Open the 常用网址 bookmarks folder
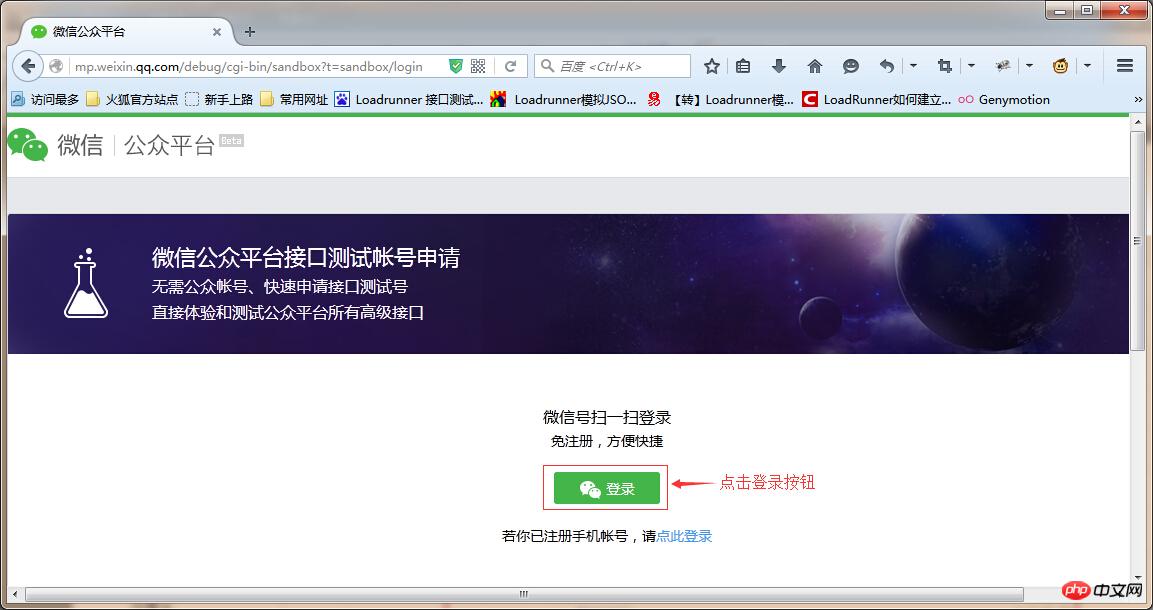 [300, 99]
